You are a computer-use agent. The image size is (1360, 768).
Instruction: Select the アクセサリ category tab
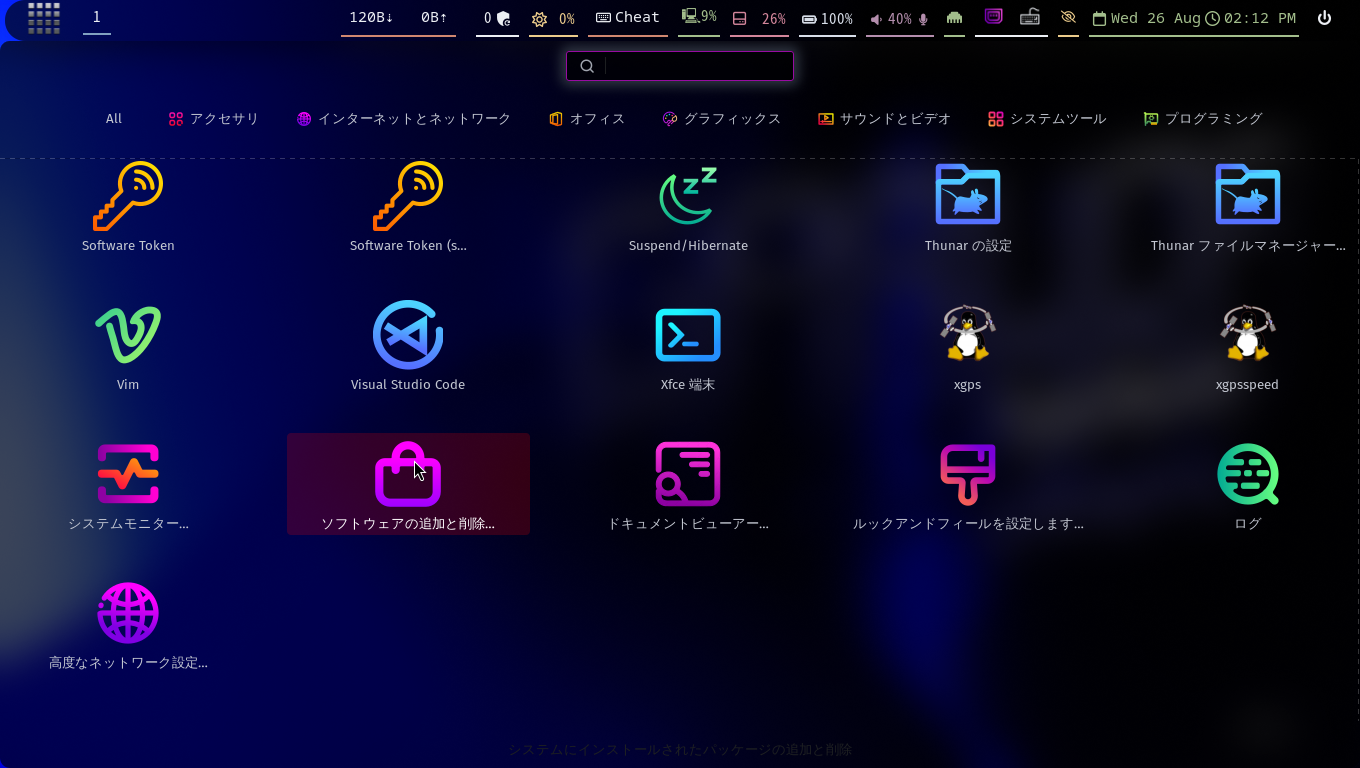click(213, 119)
